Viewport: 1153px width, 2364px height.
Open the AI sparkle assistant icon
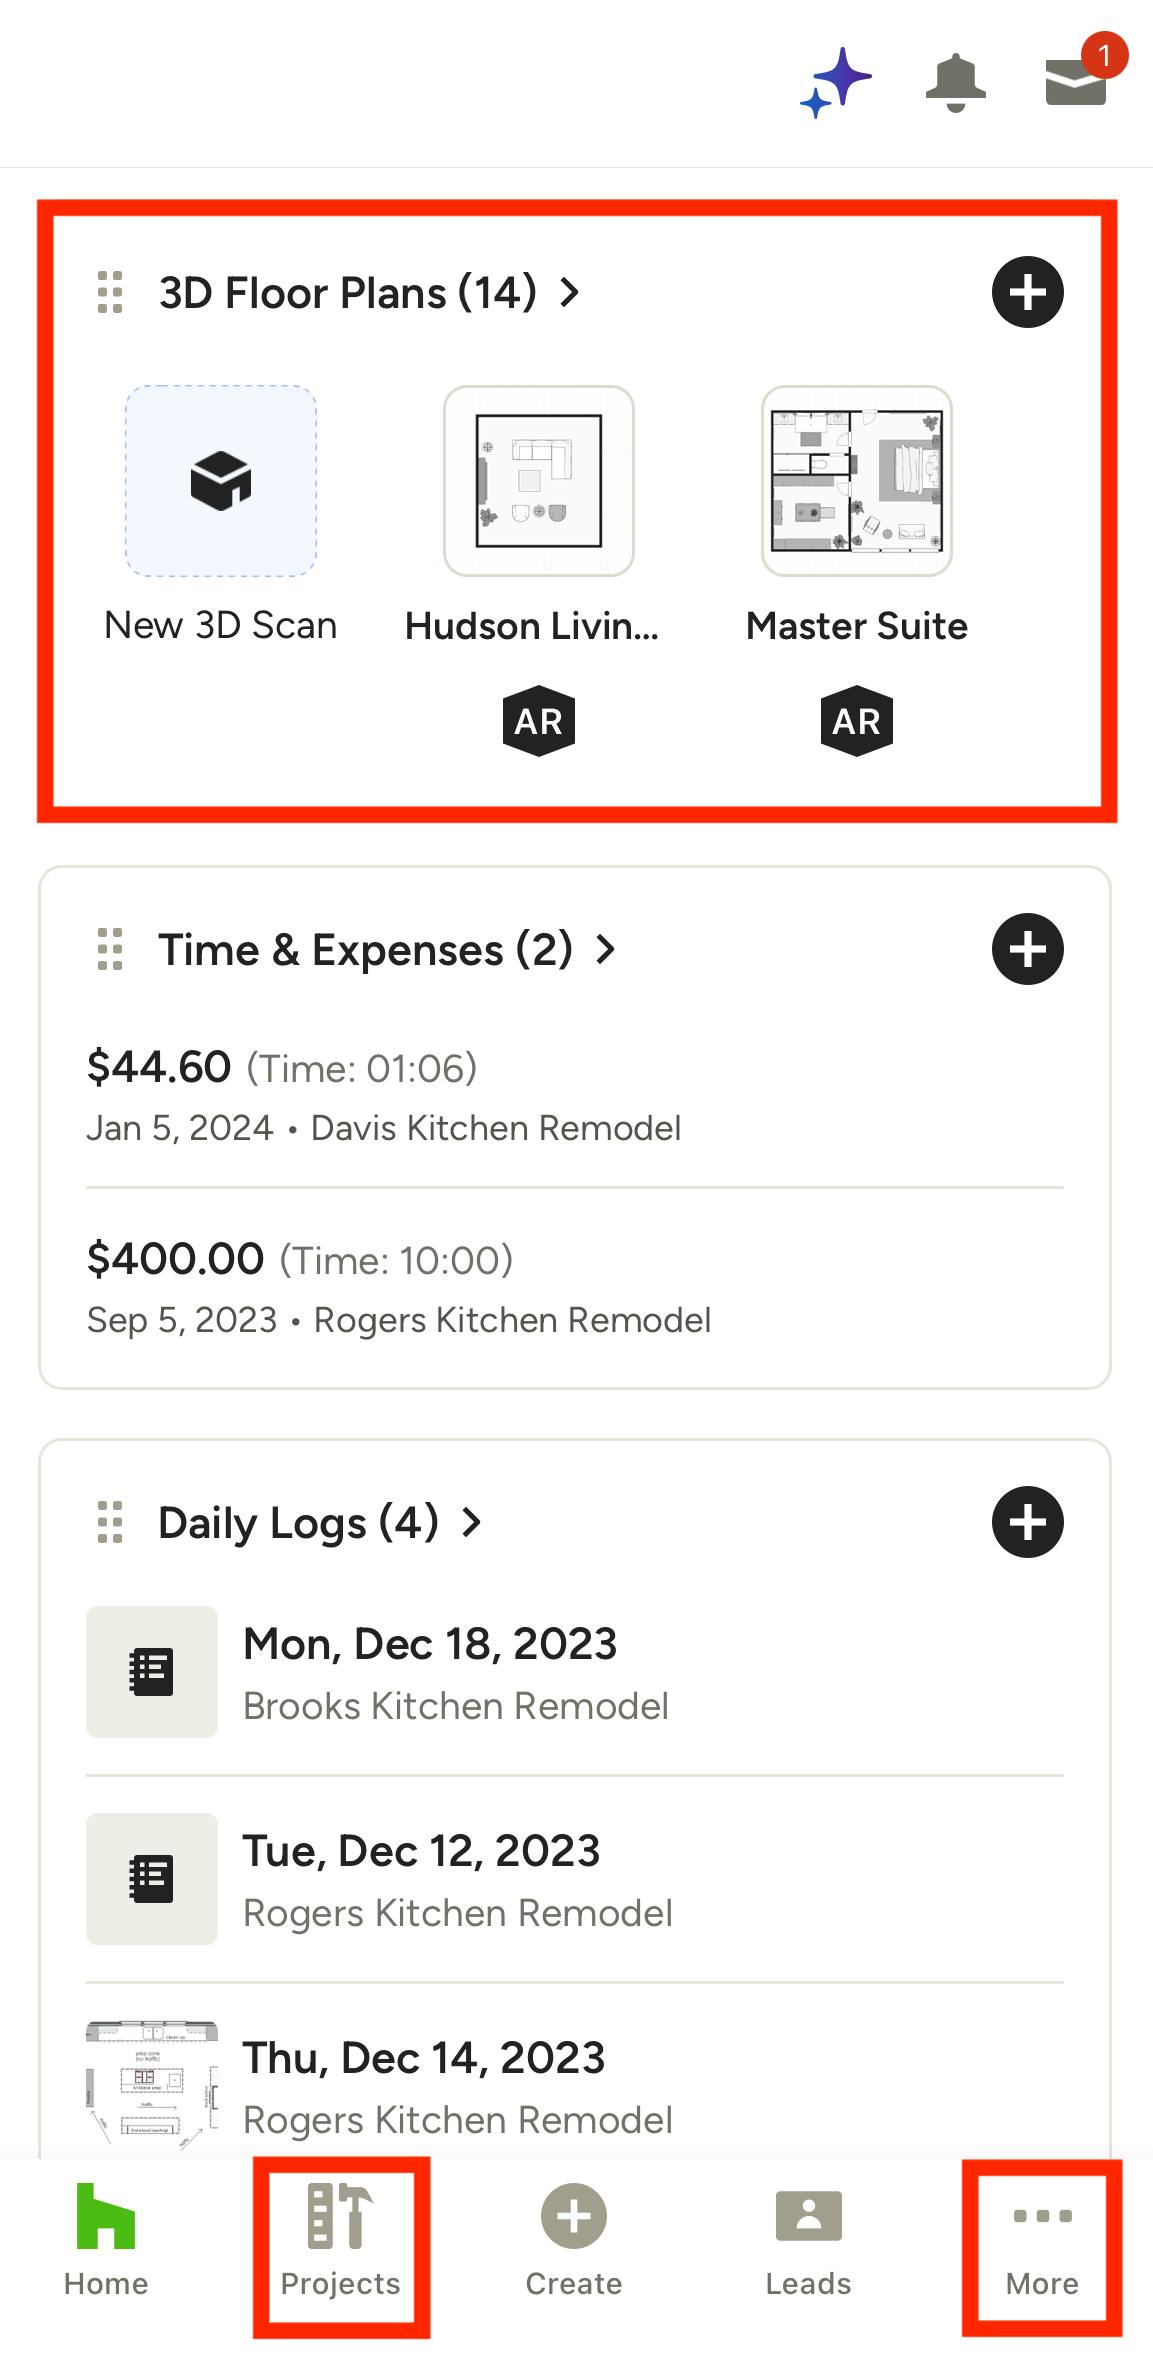pyautogui.click(x=836, y=82)
